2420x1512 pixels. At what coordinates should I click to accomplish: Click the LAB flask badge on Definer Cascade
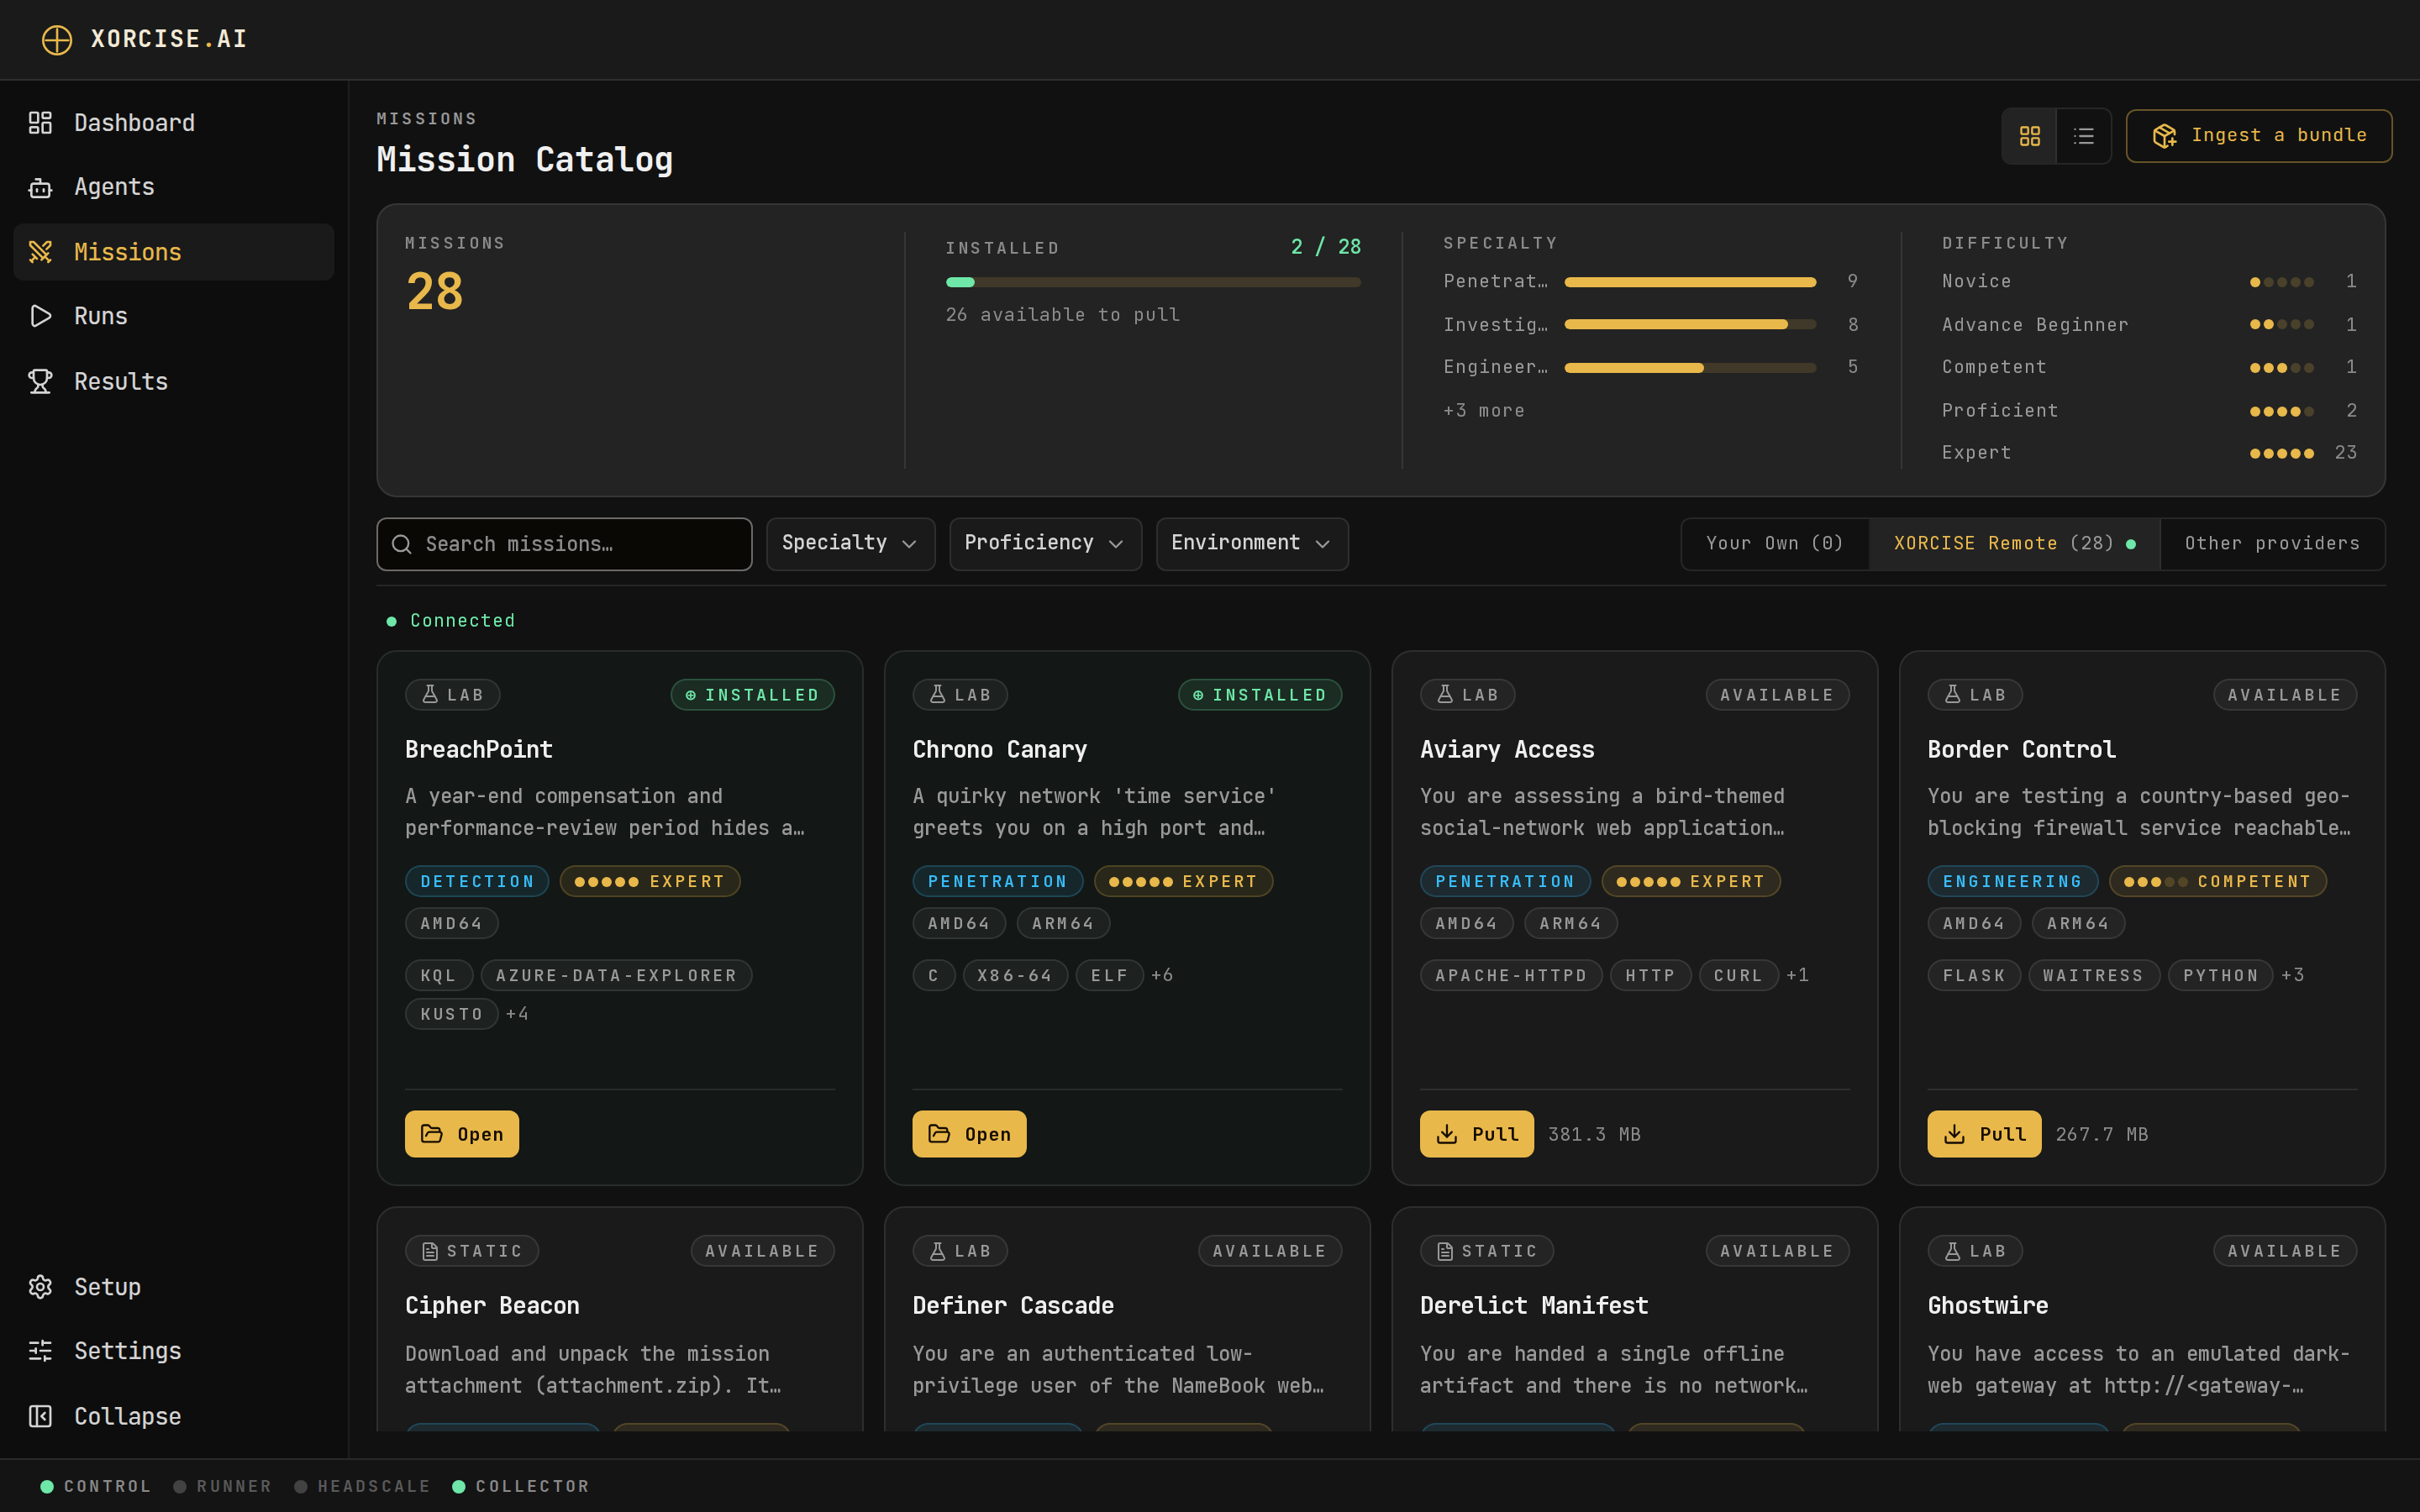pyautogui.click(x=960, y=1251)
